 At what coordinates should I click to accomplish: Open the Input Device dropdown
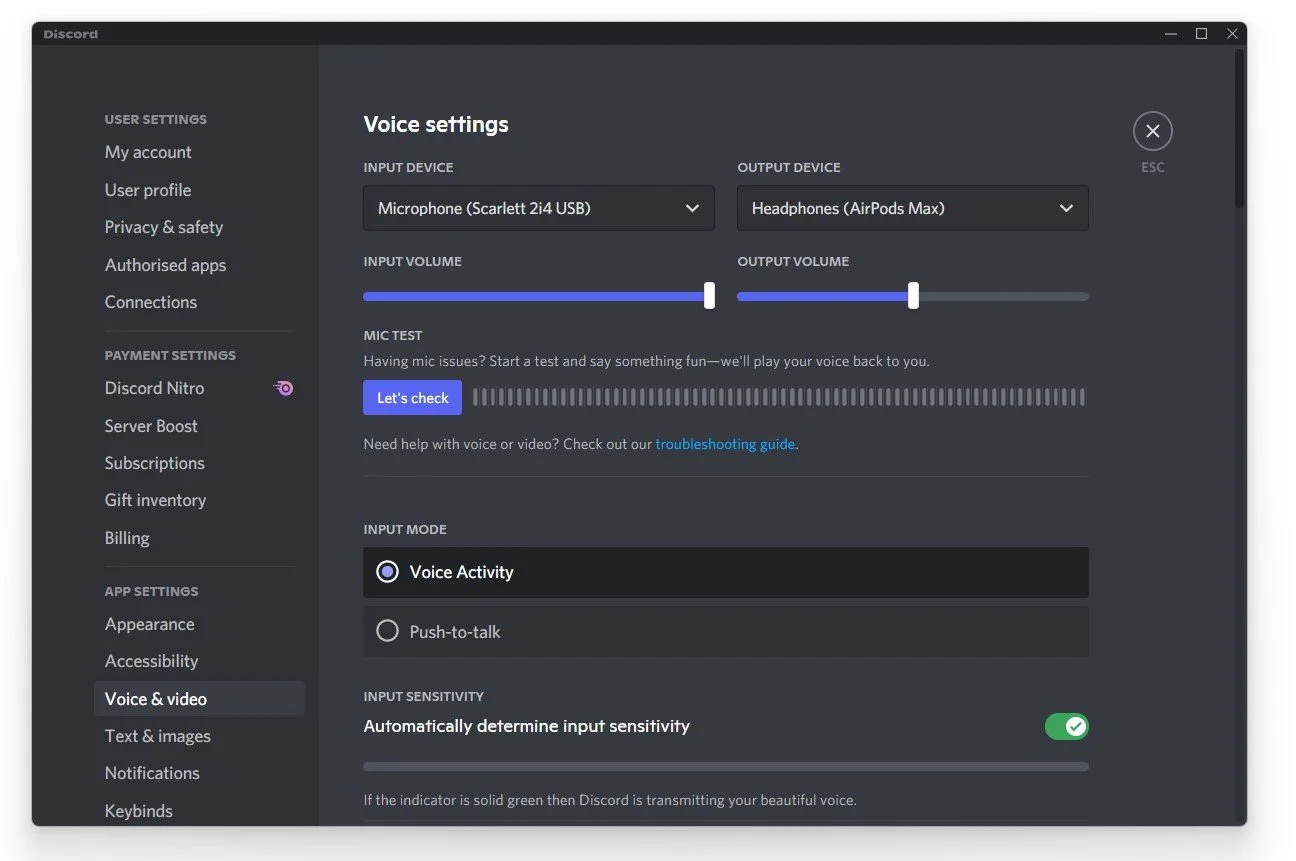538,208
